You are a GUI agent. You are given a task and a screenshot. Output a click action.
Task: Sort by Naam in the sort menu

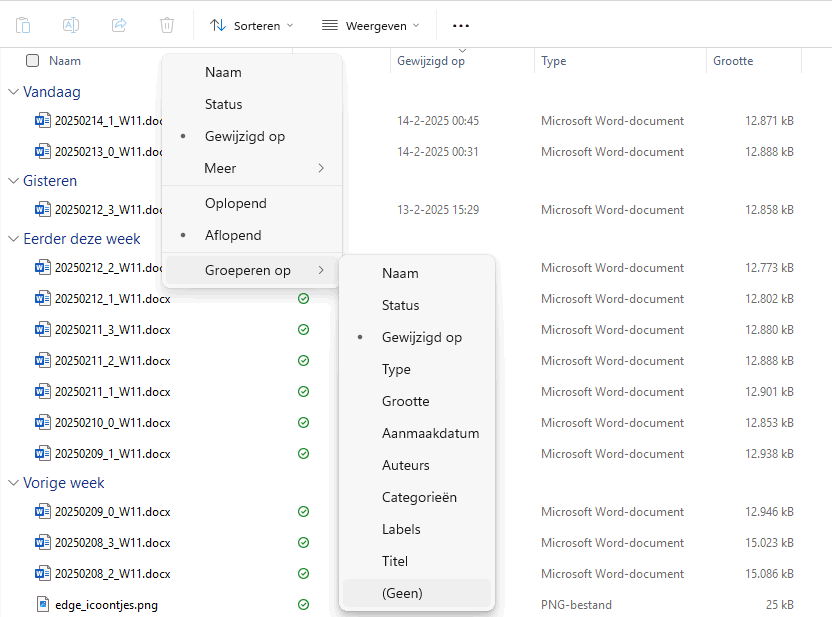pyautogui.click(x=252, y=72)
